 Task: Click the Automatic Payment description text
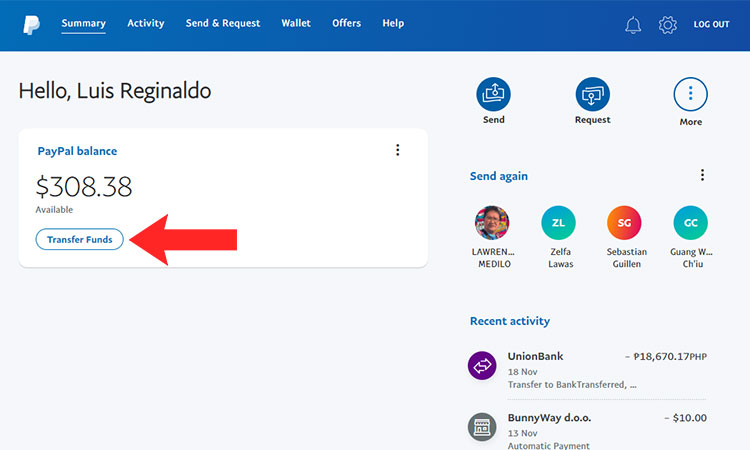(549, 445)
